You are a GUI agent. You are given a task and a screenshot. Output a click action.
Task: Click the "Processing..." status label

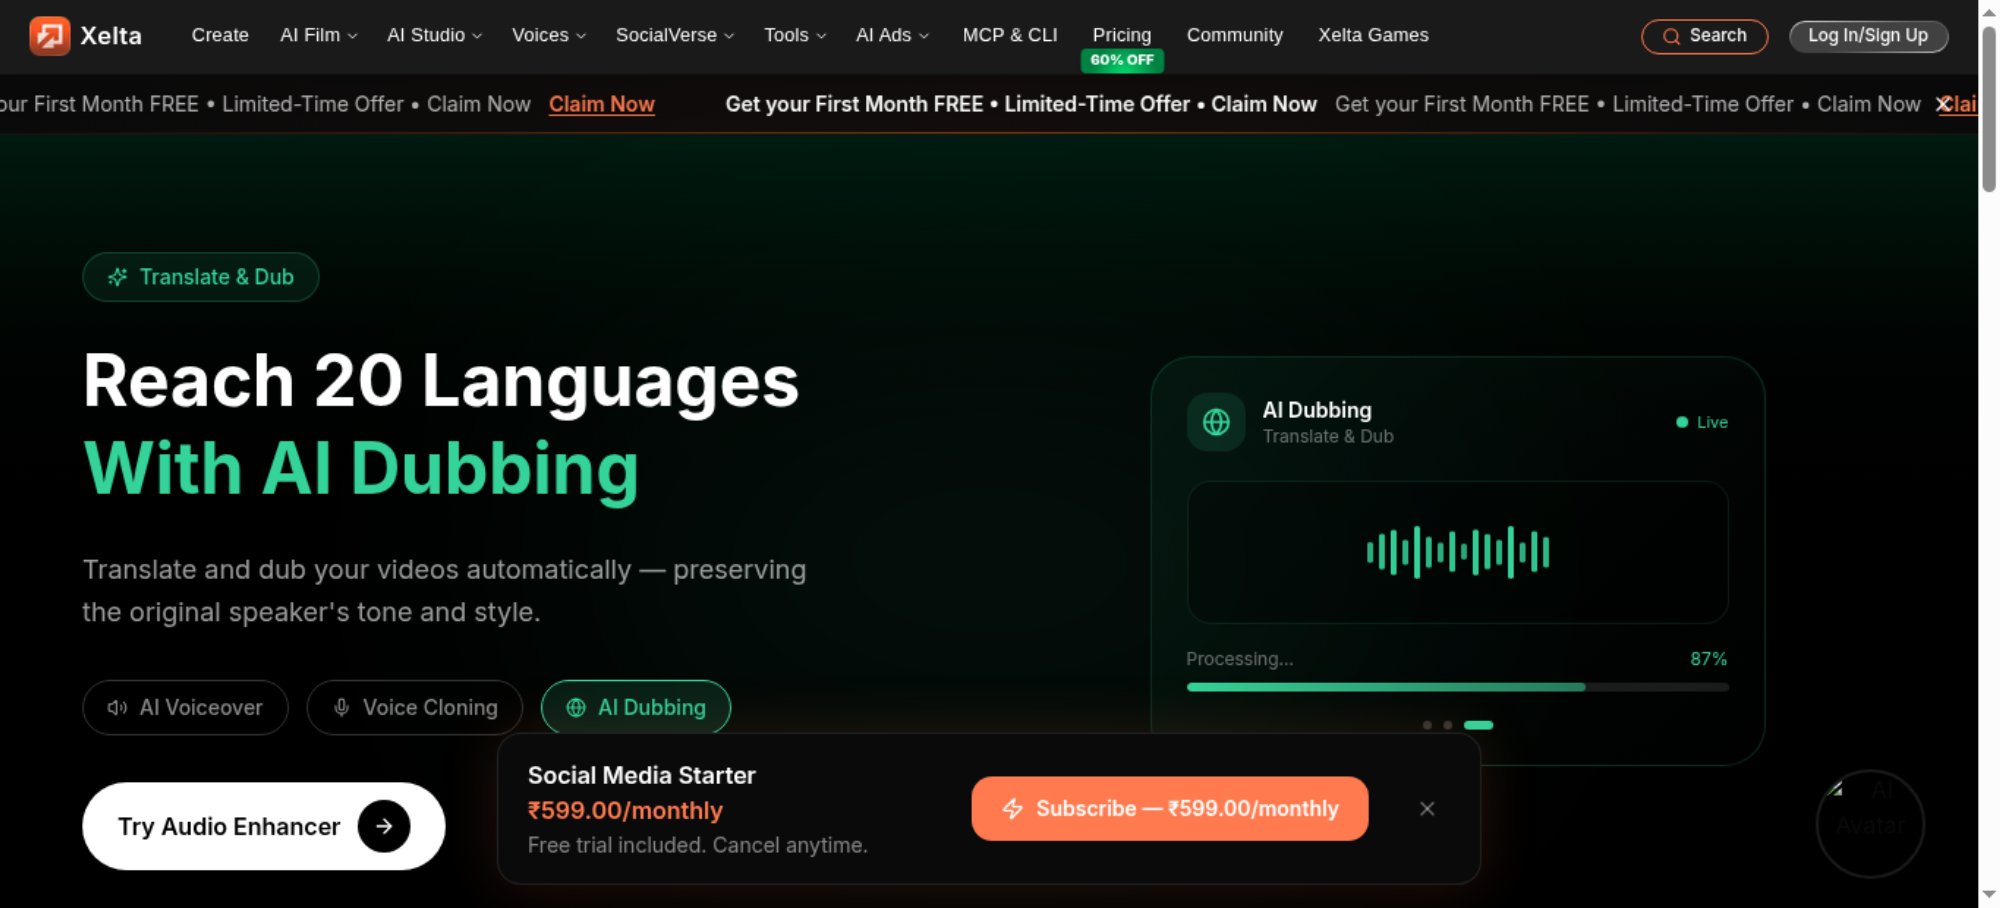(1240, 659)
